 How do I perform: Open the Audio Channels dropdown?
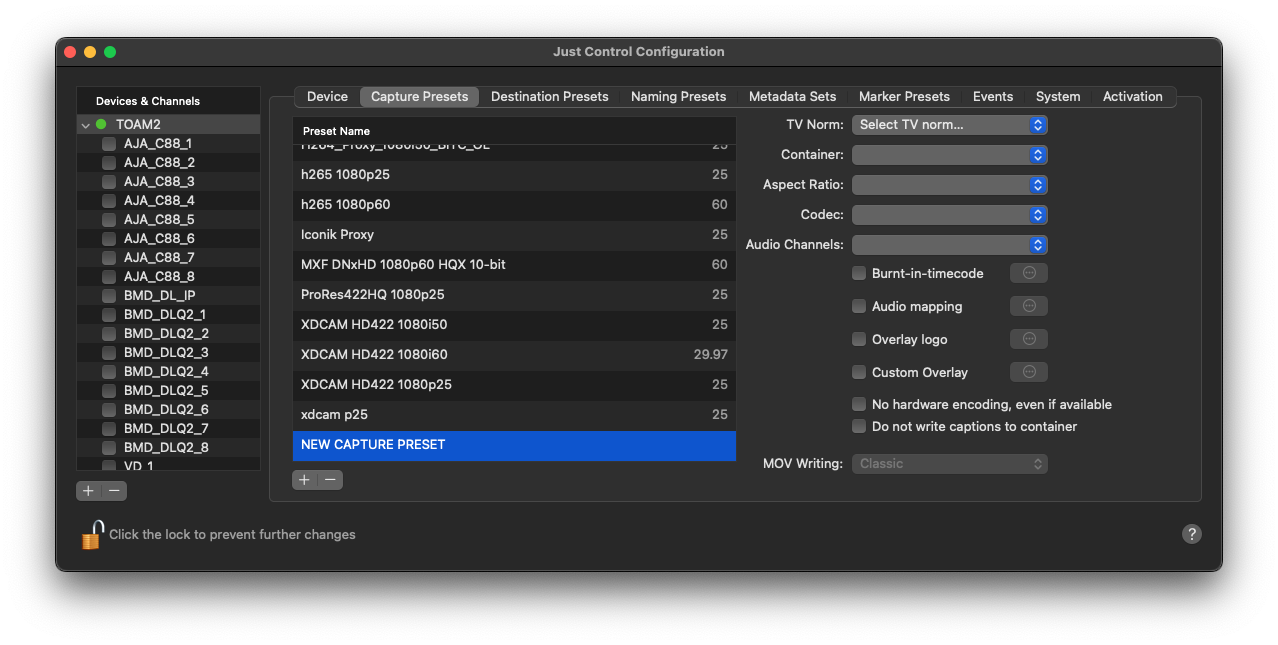pos(949,245)
